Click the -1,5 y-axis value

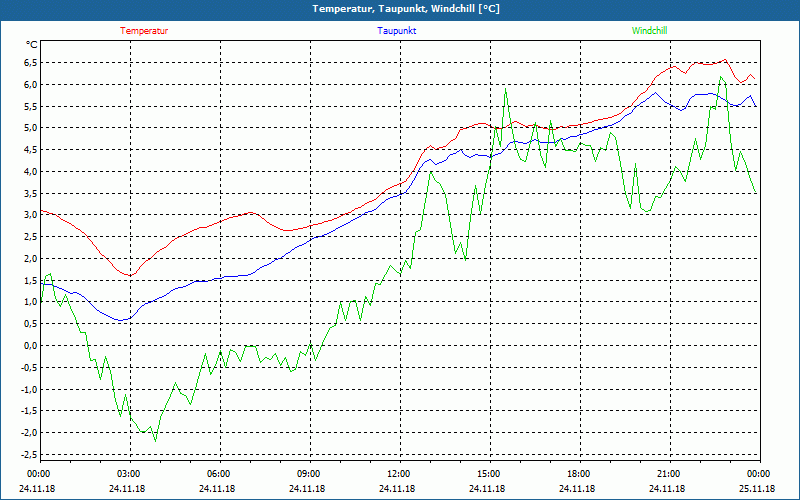(x=29, y=411)
